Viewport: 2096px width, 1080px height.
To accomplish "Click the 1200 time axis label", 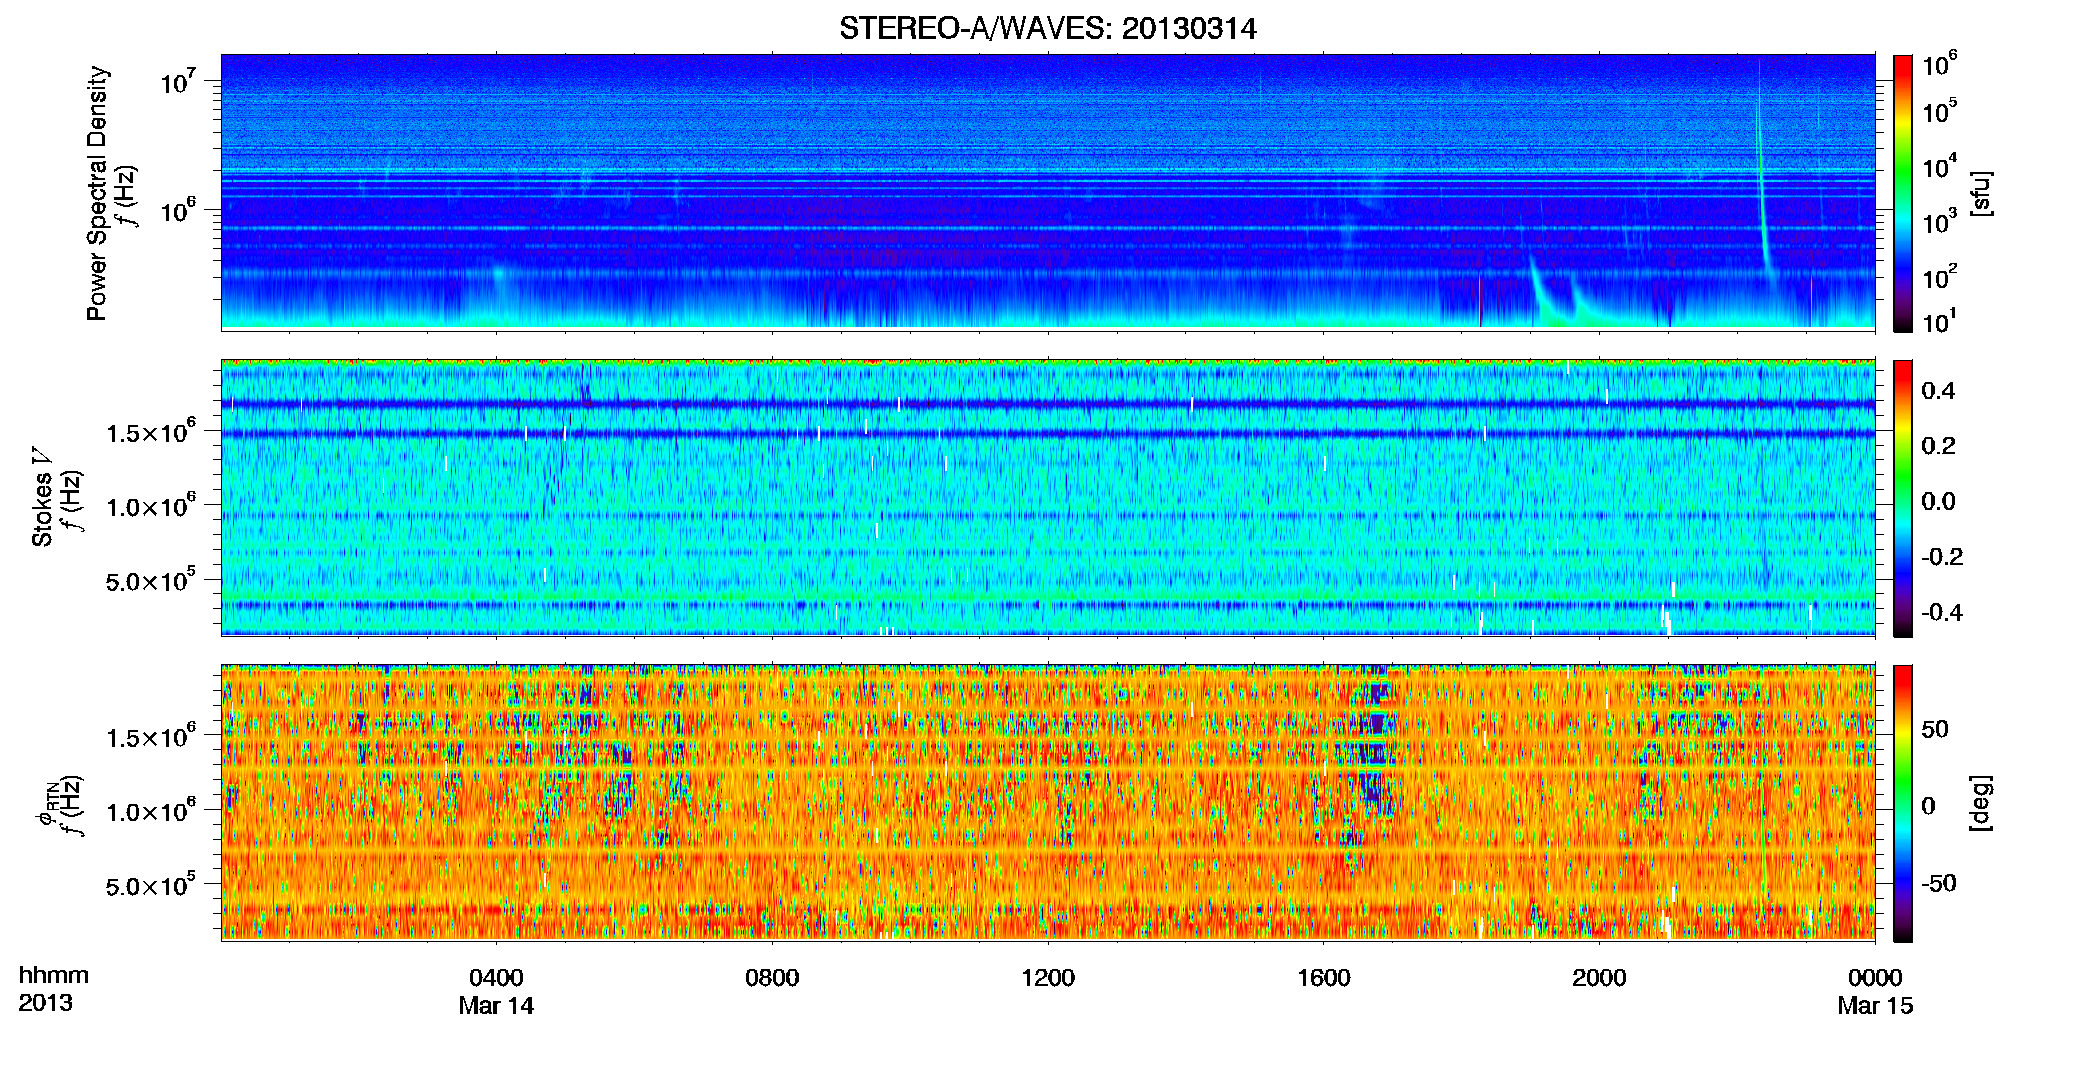I will click(x=1048, y=977).
